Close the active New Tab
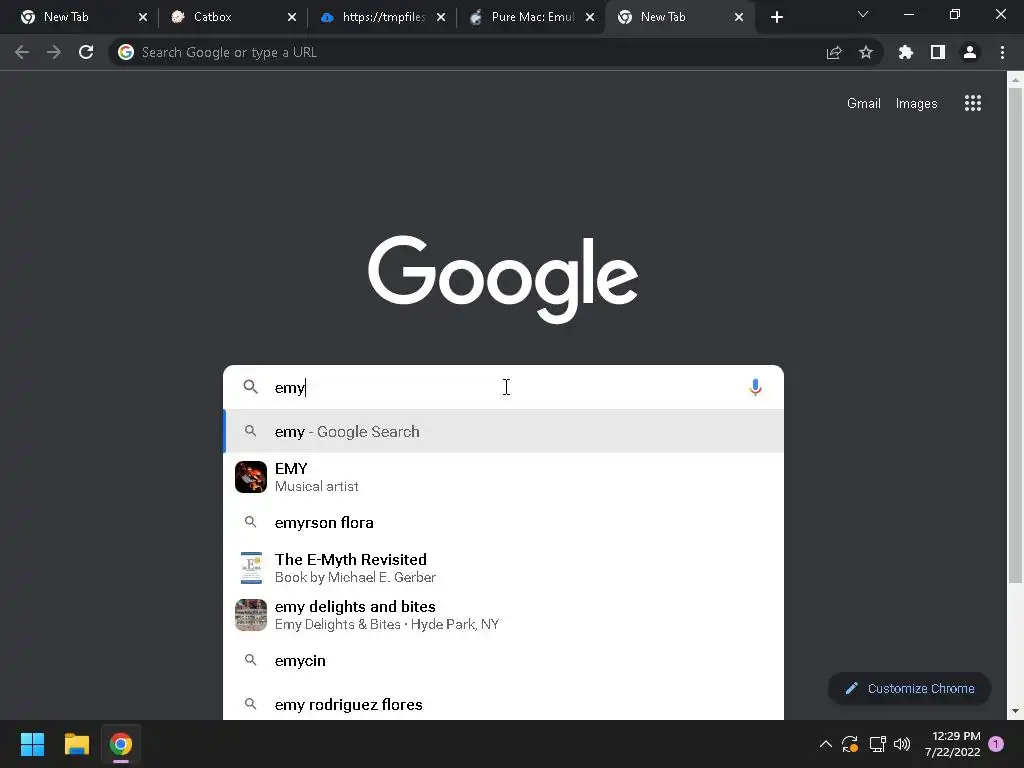The image size is (1024, 768). (x=739, y=17)
